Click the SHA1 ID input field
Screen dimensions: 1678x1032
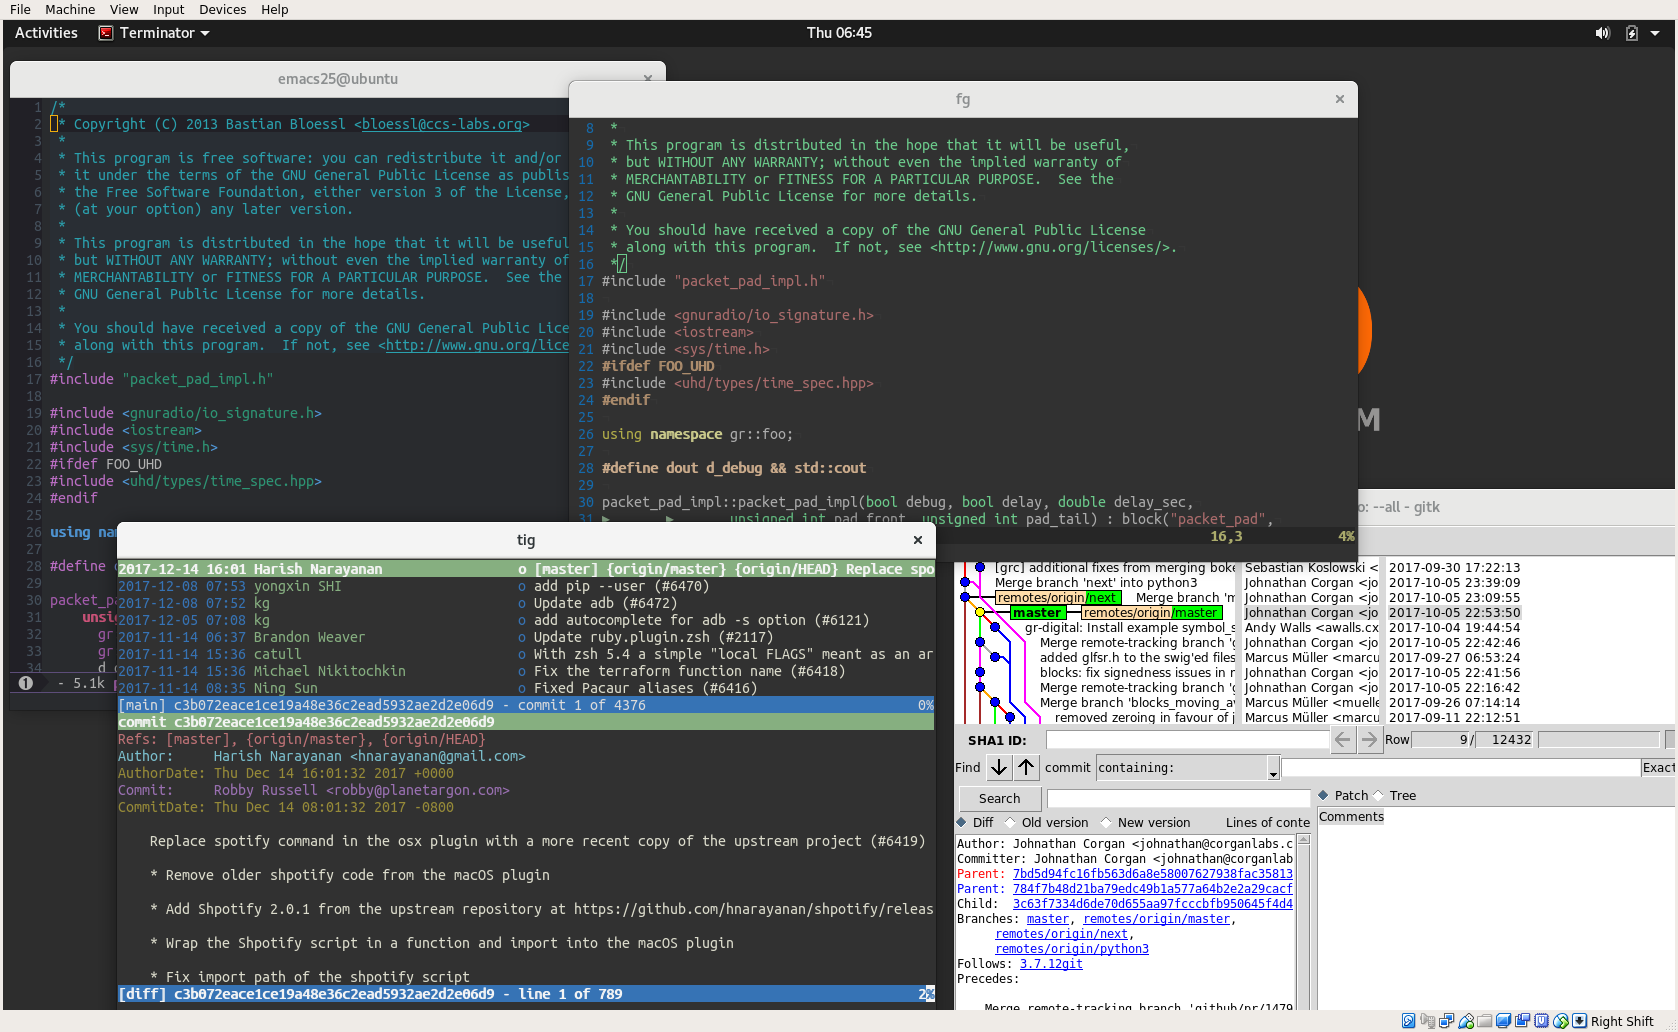pos(1187,740)
